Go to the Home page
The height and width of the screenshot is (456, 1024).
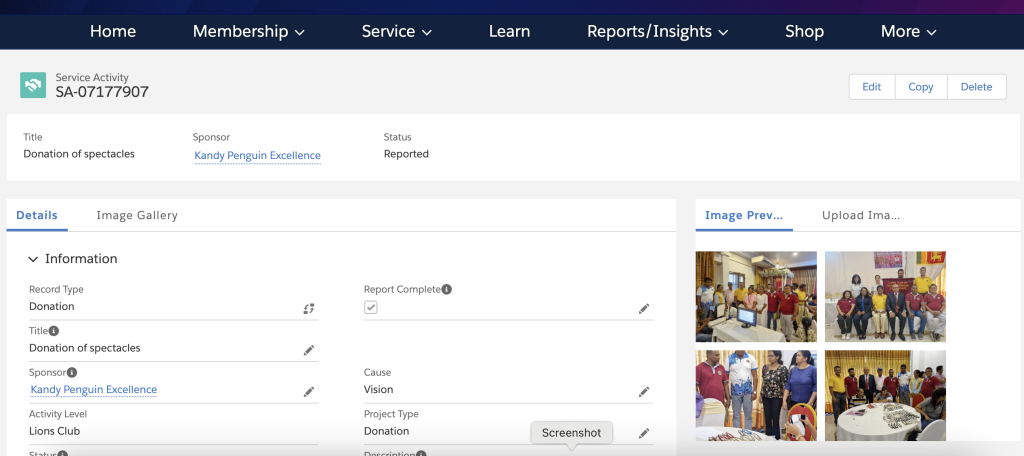click(113, 31)
